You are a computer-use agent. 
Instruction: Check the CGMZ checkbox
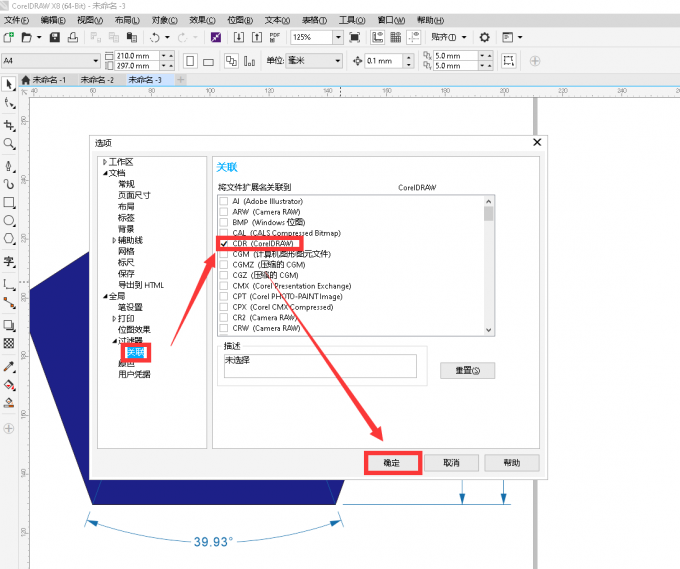pyautogui.click(x=224, y=265)
